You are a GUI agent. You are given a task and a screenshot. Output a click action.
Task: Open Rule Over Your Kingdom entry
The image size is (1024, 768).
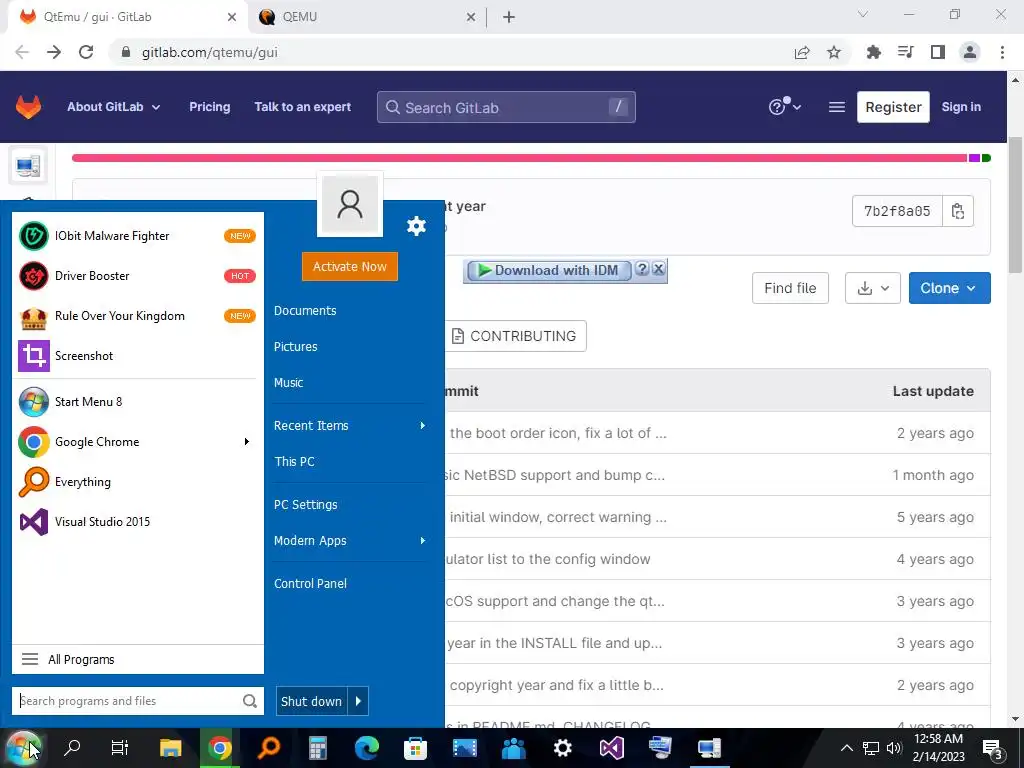click(138, 316)
